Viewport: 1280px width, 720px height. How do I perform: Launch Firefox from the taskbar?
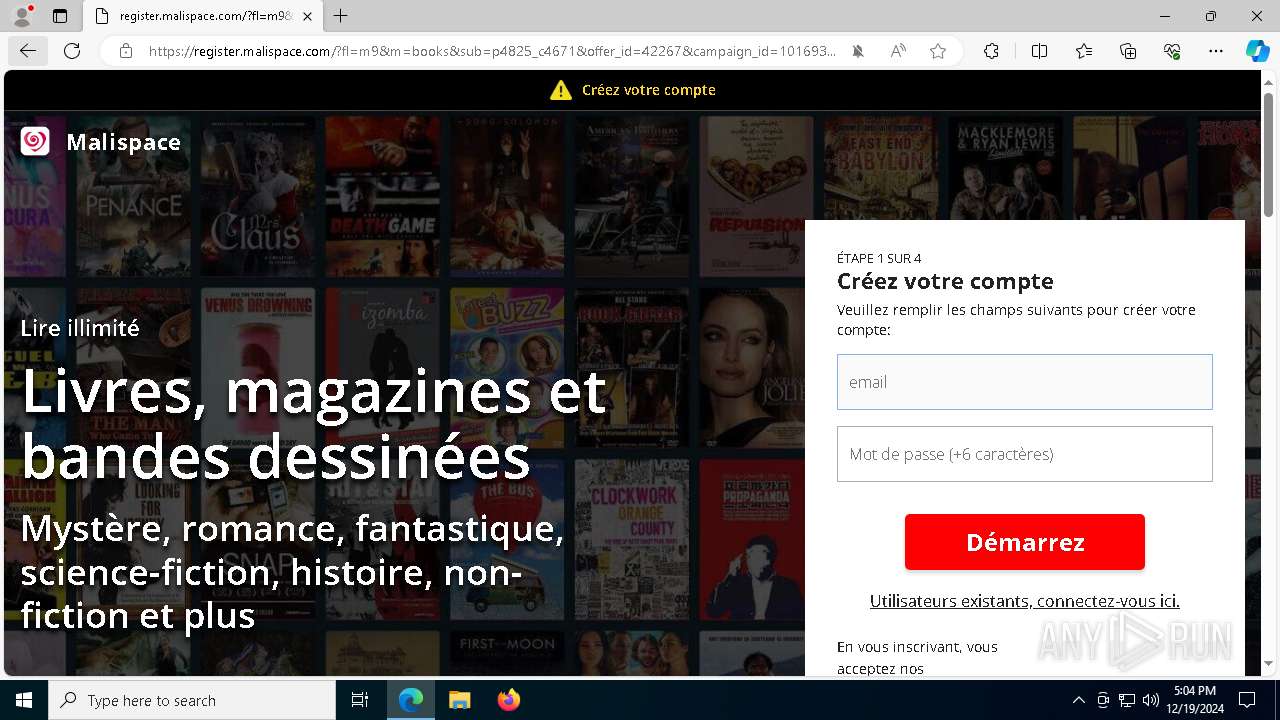click(x=508, y=700)
